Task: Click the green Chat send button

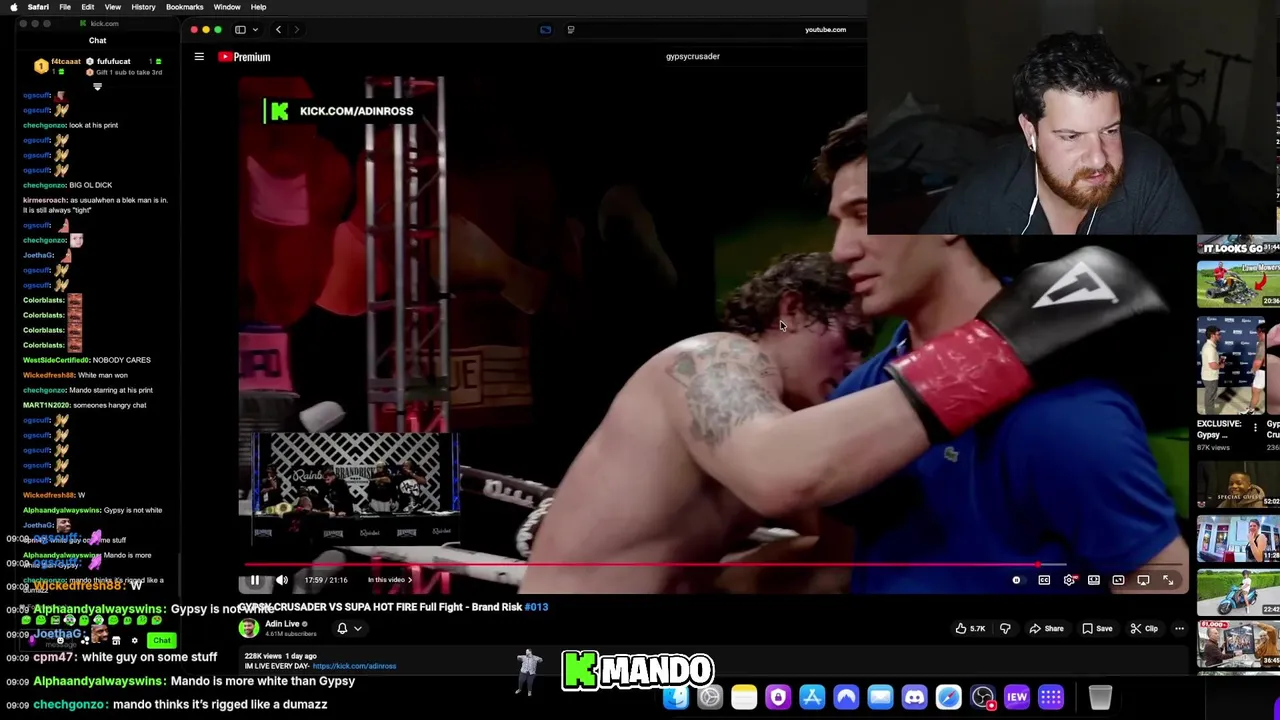Action: click(161, 640)
